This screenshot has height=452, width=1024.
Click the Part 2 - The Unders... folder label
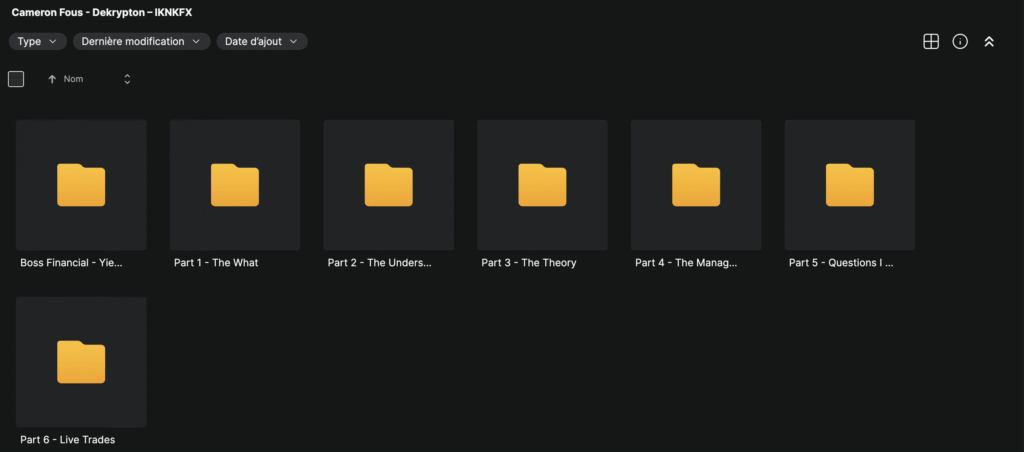380,263
